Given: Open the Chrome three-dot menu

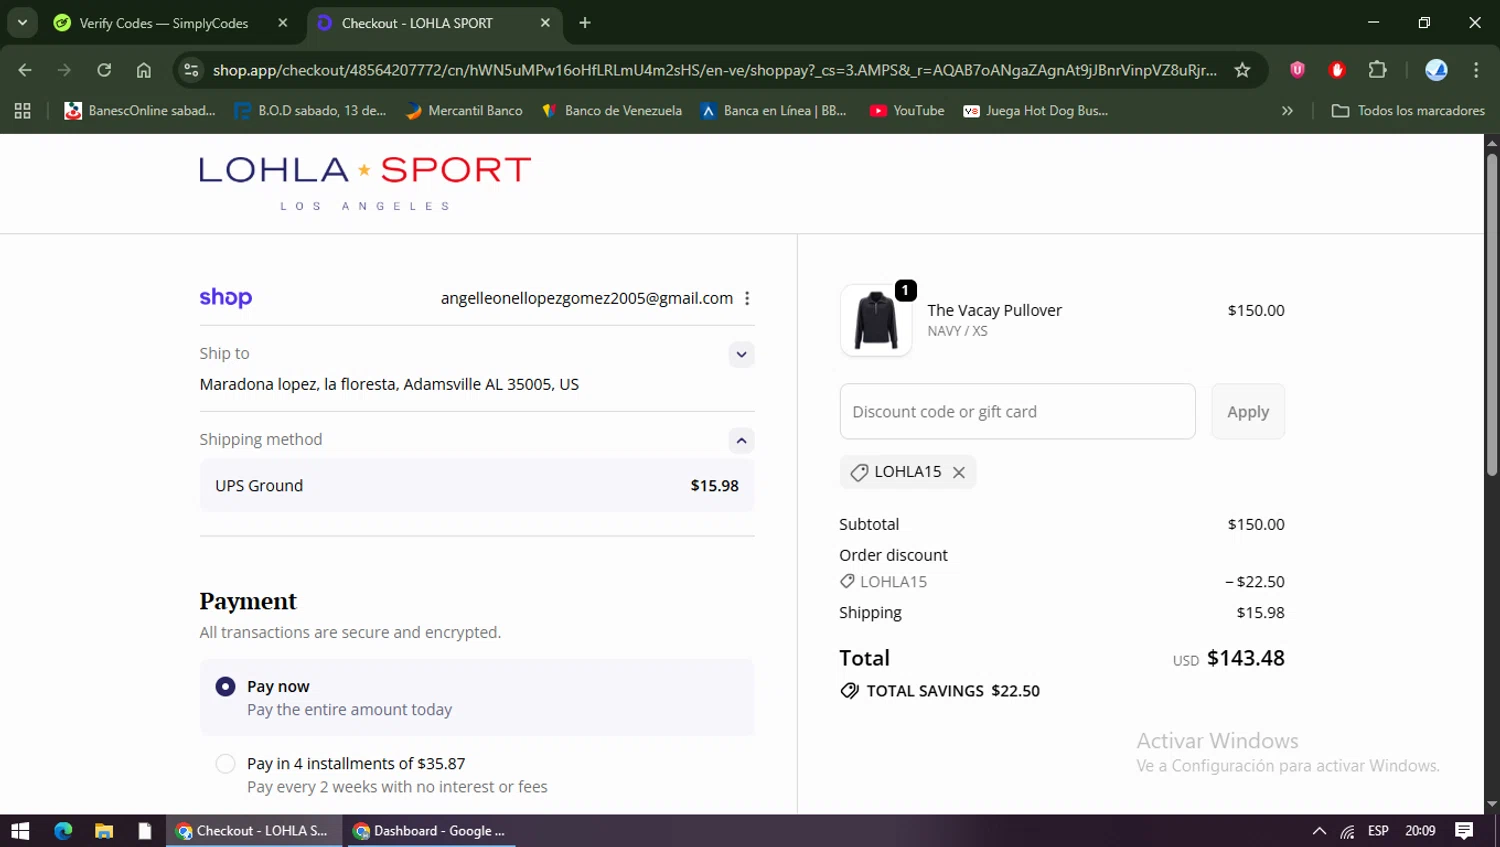Looking at the screenshot, I should click(x=1476, y=70).
